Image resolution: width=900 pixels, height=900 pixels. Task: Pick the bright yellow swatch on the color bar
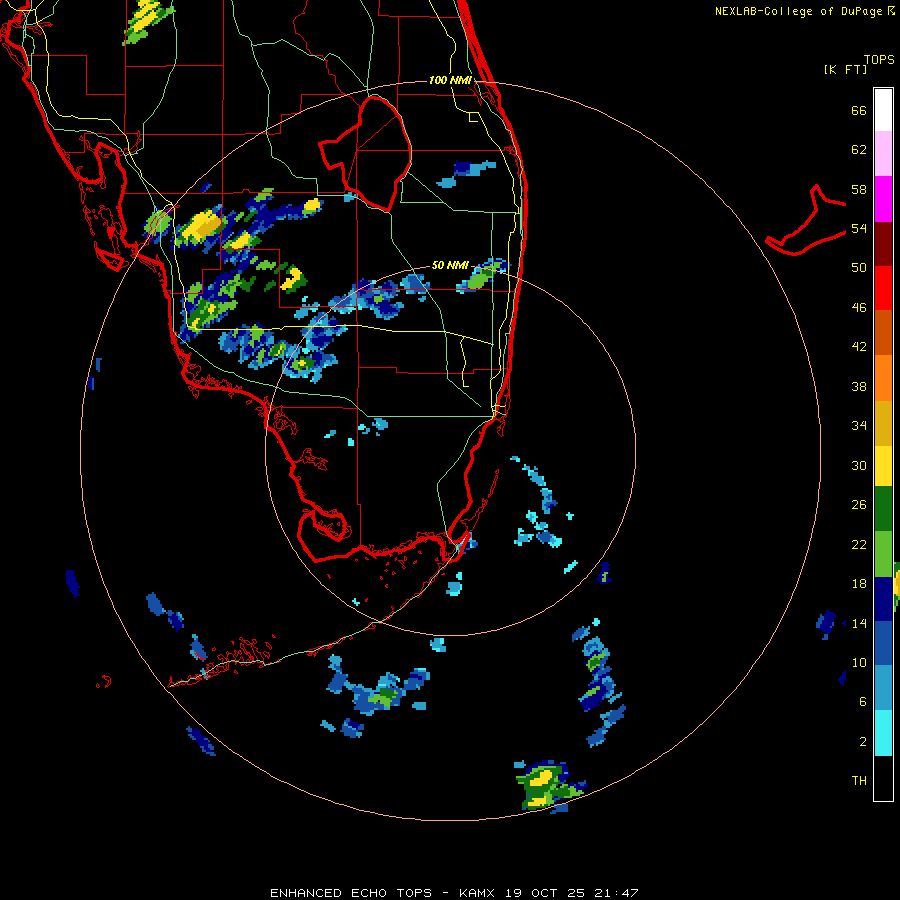click(883, 465)
